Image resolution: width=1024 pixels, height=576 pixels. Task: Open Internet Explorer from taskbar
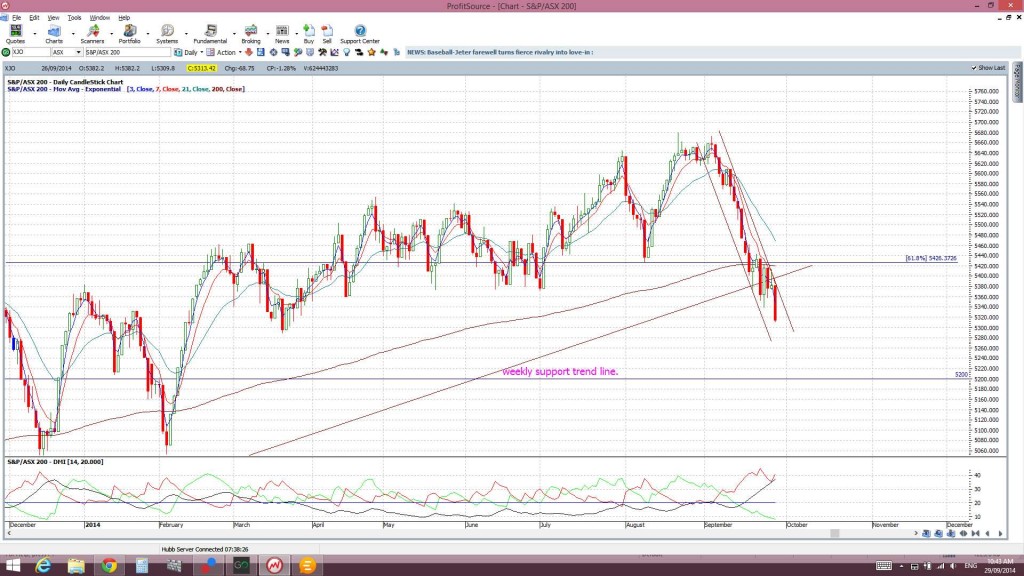43,566
